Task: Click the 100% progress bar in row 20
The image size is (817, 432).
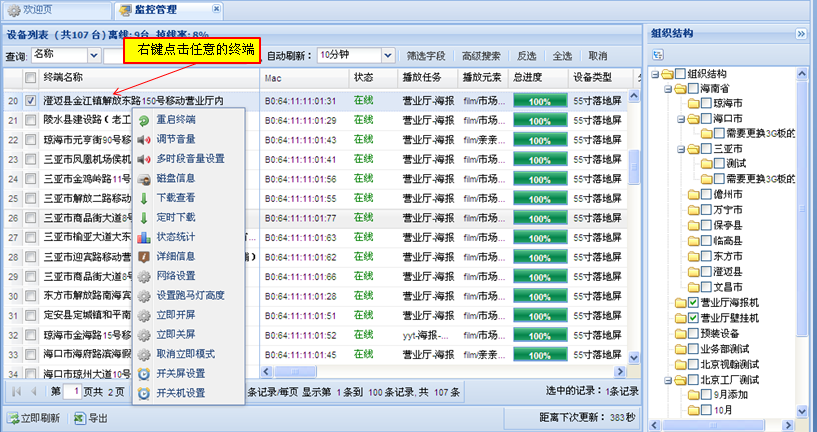Action: pyautogui.click(x=540, y=101)
